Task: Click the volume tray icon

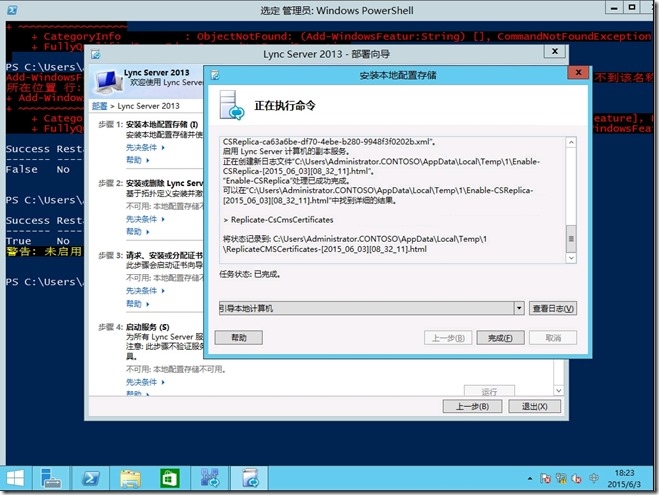Action: 577,479
